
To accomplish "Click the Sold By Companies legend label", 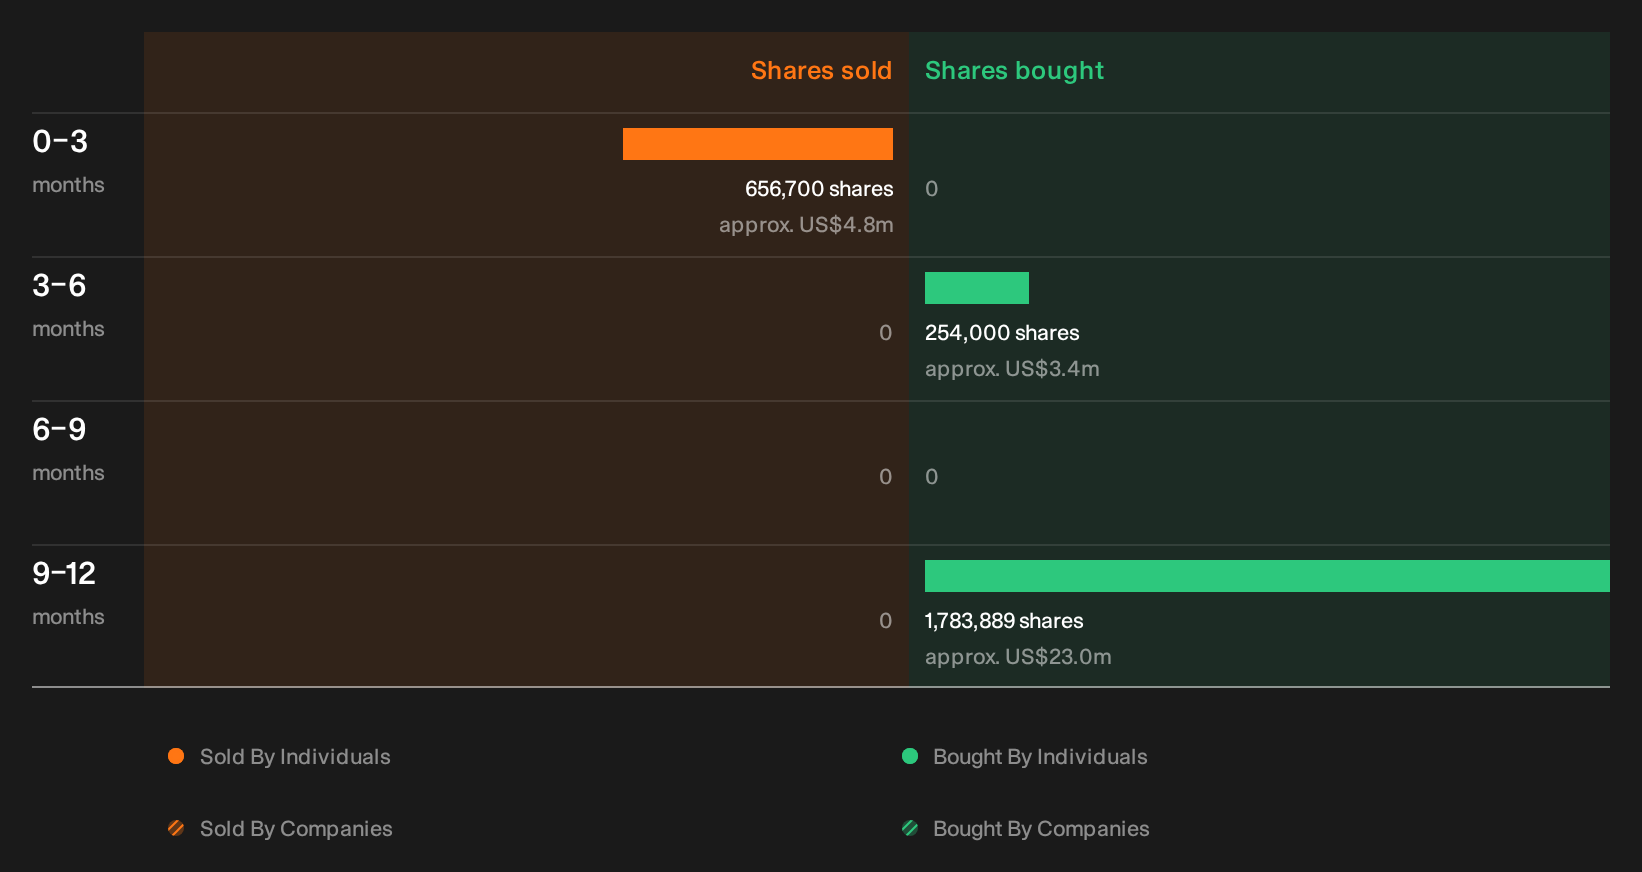I will tap(296, 829).
